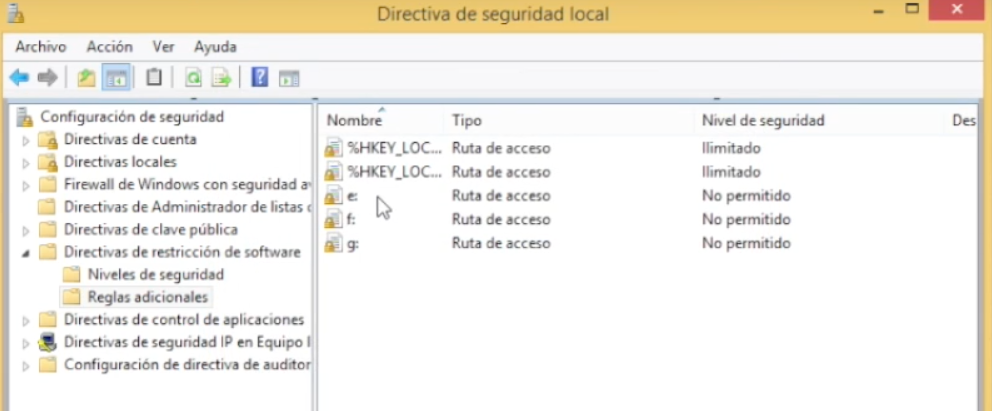Expand Directivas de control de aplicaciones
The height and width of the screenshot is (411, 992).
[x=27, y=321]
